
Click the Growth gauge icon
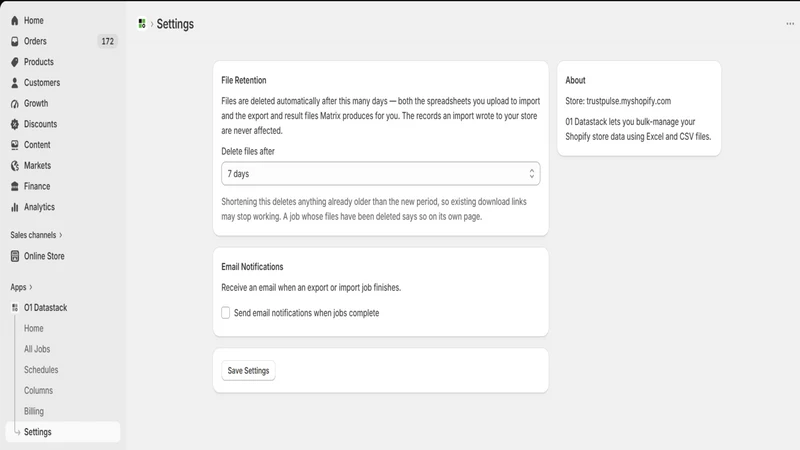click(x=14, y=104)
